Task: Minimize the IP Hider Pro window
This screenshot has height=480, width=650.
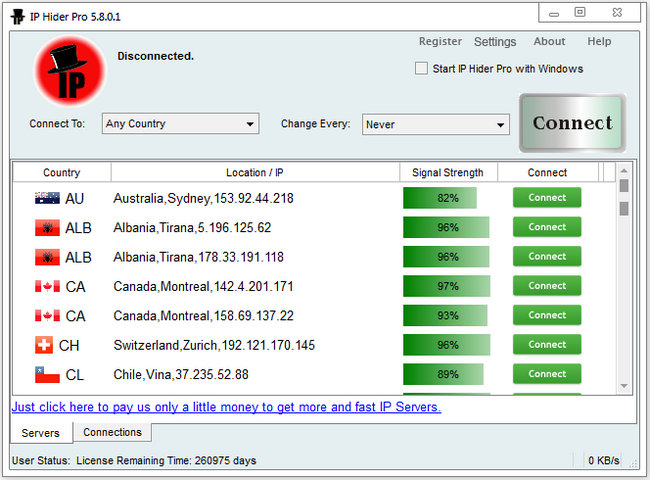Action: pyautogui.click(x=554, y=13)
